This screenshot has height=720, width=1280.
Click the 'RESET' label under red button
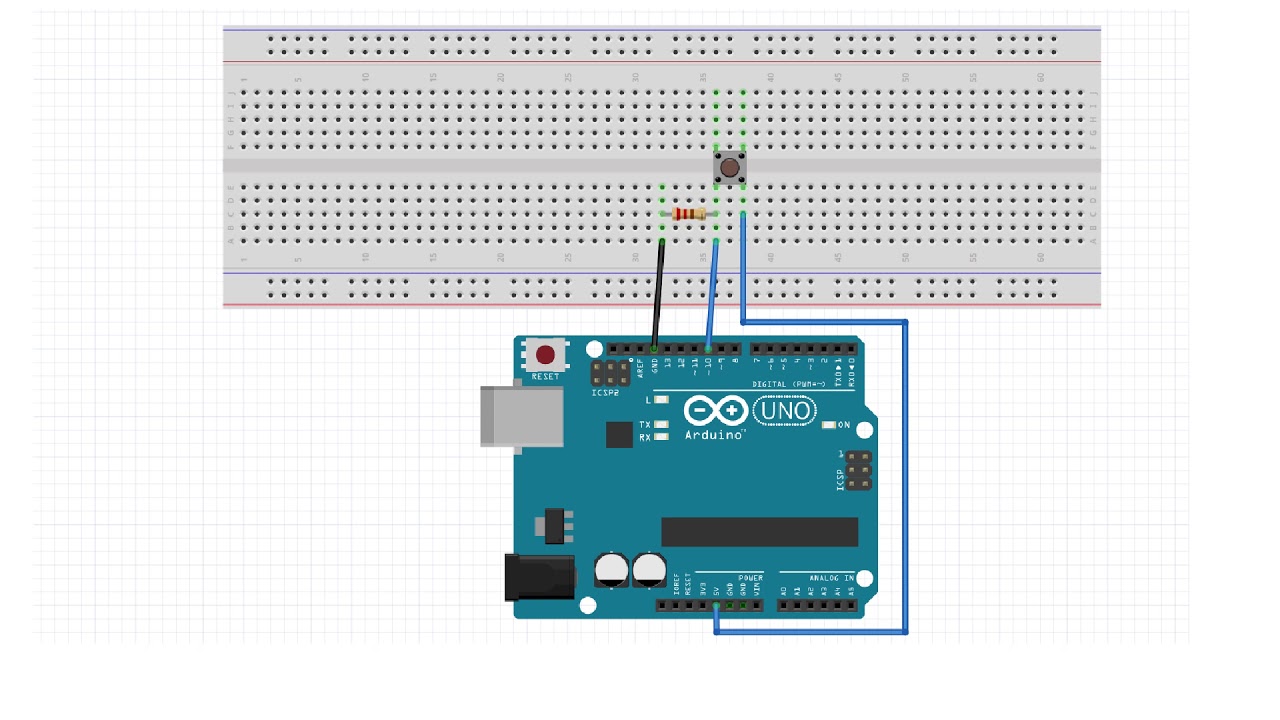(546, 377)
